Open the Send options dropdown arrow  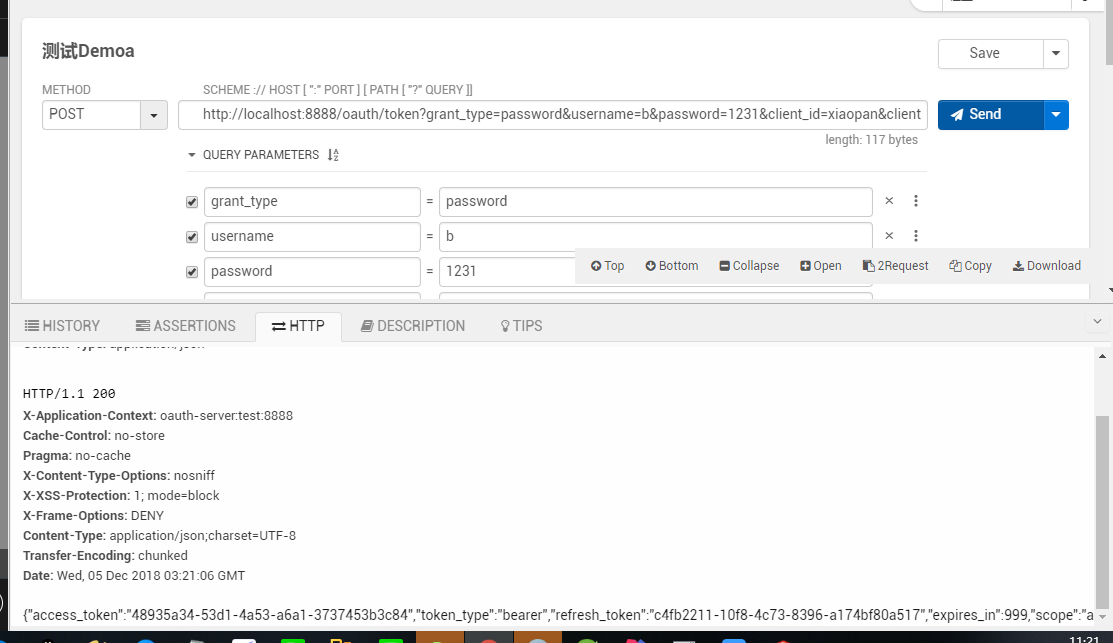[x=1056, y=115]
